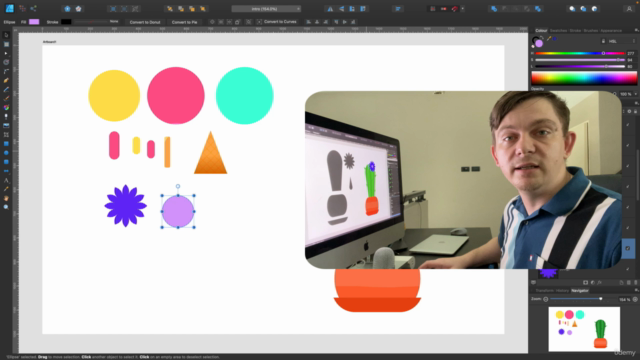This screenshot has height=360, width=640.
Task: Toggle Edit All Layers button
Action: [x=533, y=282]
